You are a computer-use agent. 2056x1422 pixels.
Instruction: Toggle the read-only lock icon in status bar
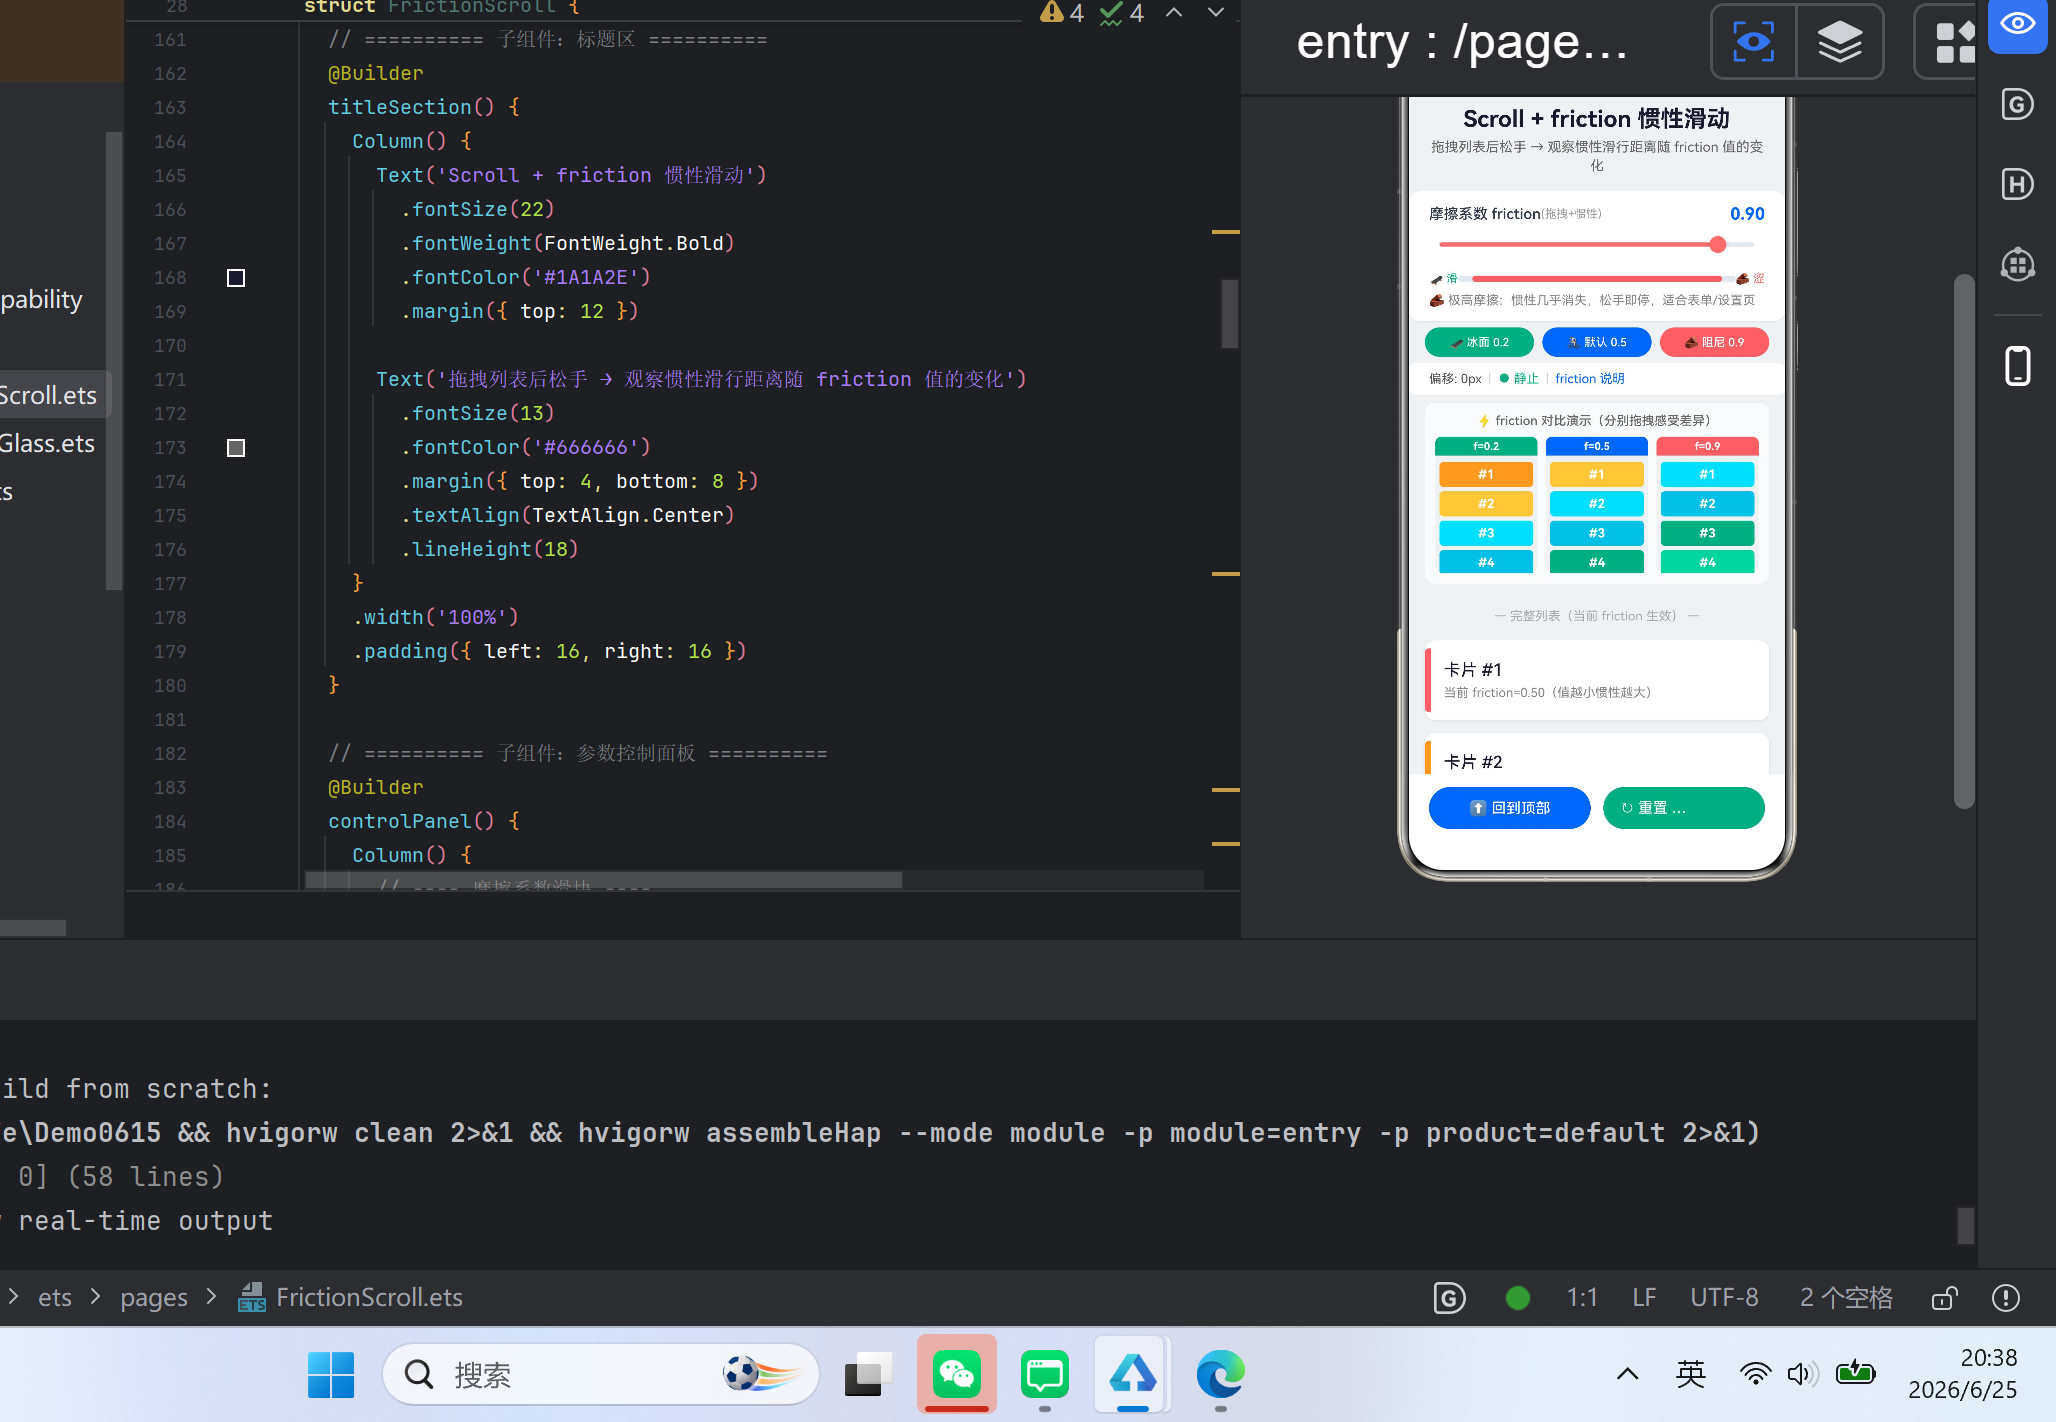[x=1944, y=1298]
